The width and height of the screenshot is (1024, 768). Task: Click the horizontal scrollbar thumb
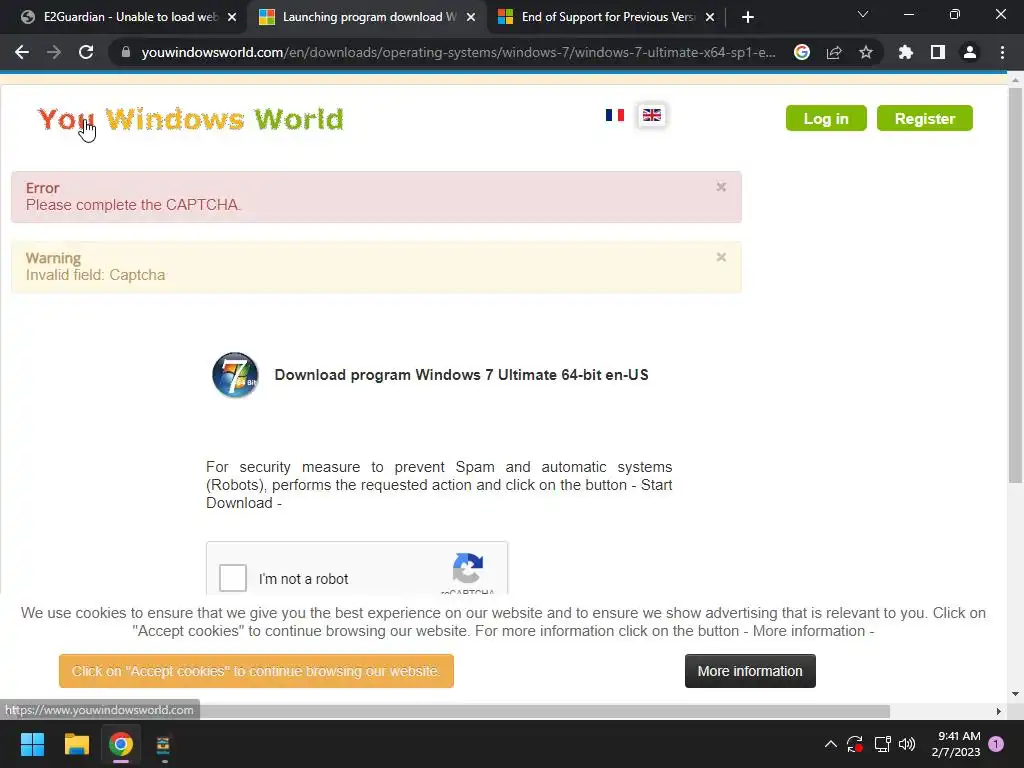545,711
